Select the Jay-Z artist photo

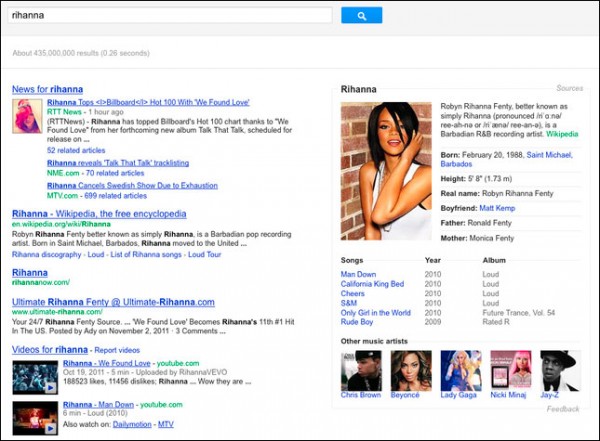559,370
